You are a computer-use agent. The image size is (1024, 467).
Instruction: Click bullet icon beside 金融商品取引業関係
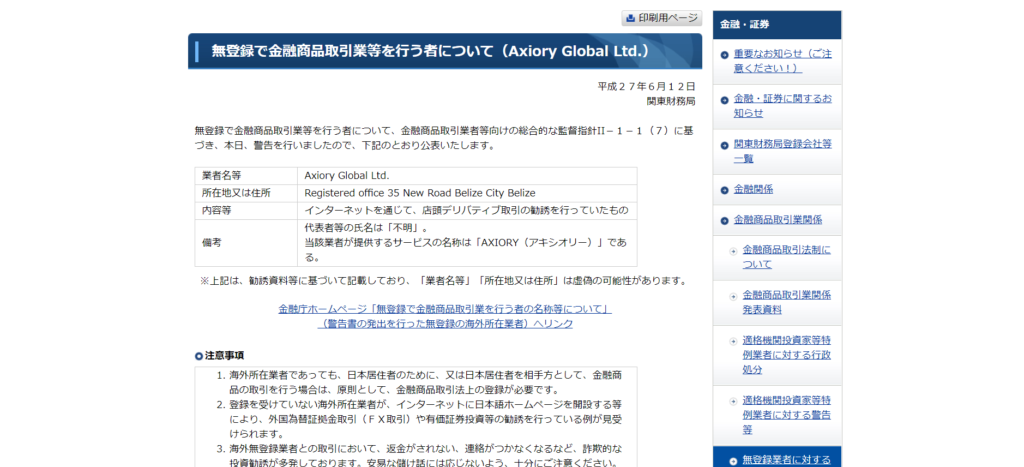pos(724,221)
